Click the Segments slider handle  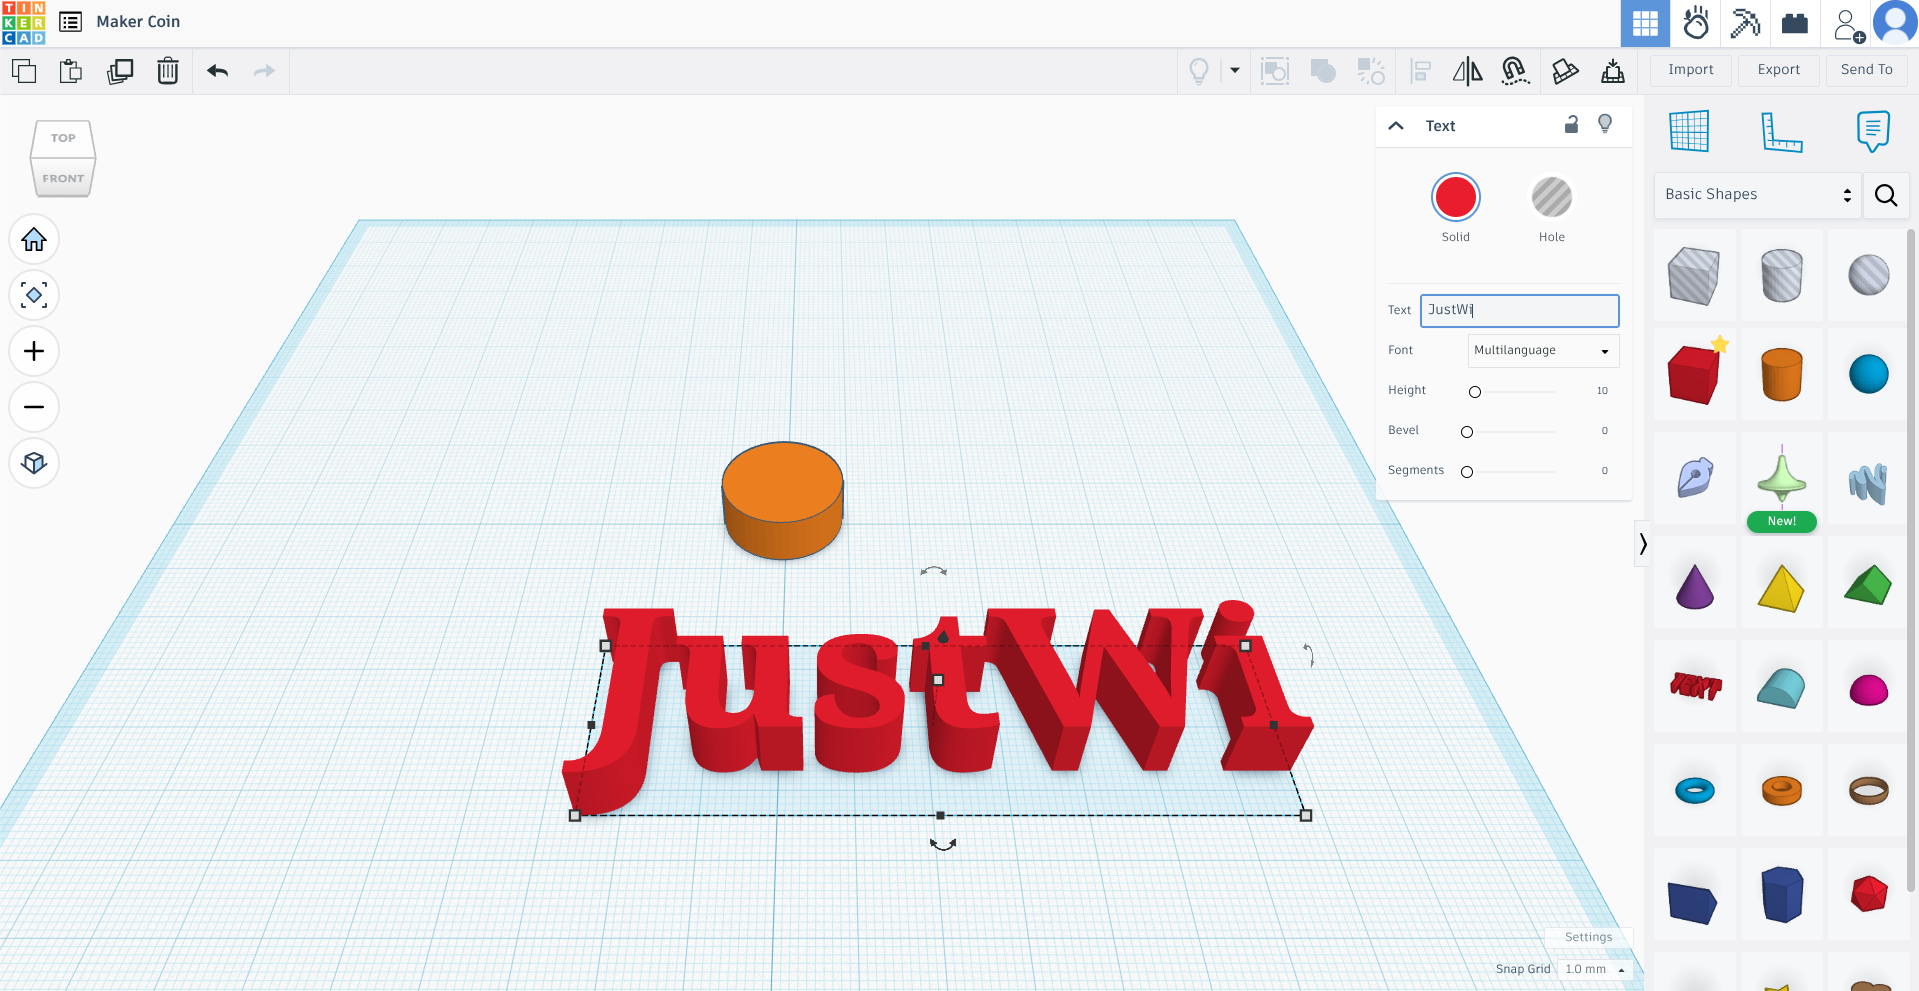coord(1467,472)
